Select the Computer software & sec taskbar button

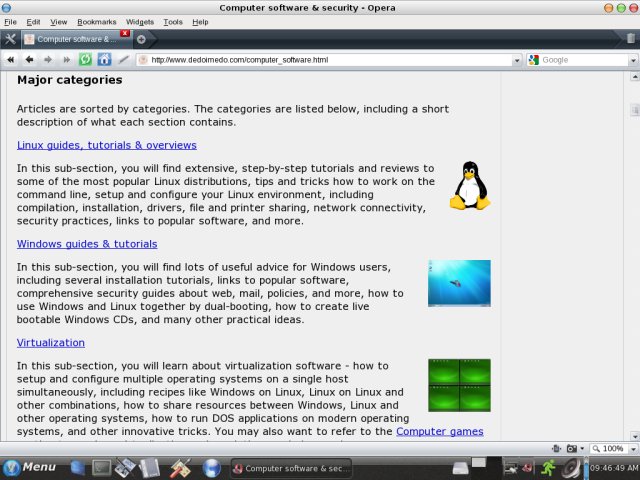click(x=291, y=469)
